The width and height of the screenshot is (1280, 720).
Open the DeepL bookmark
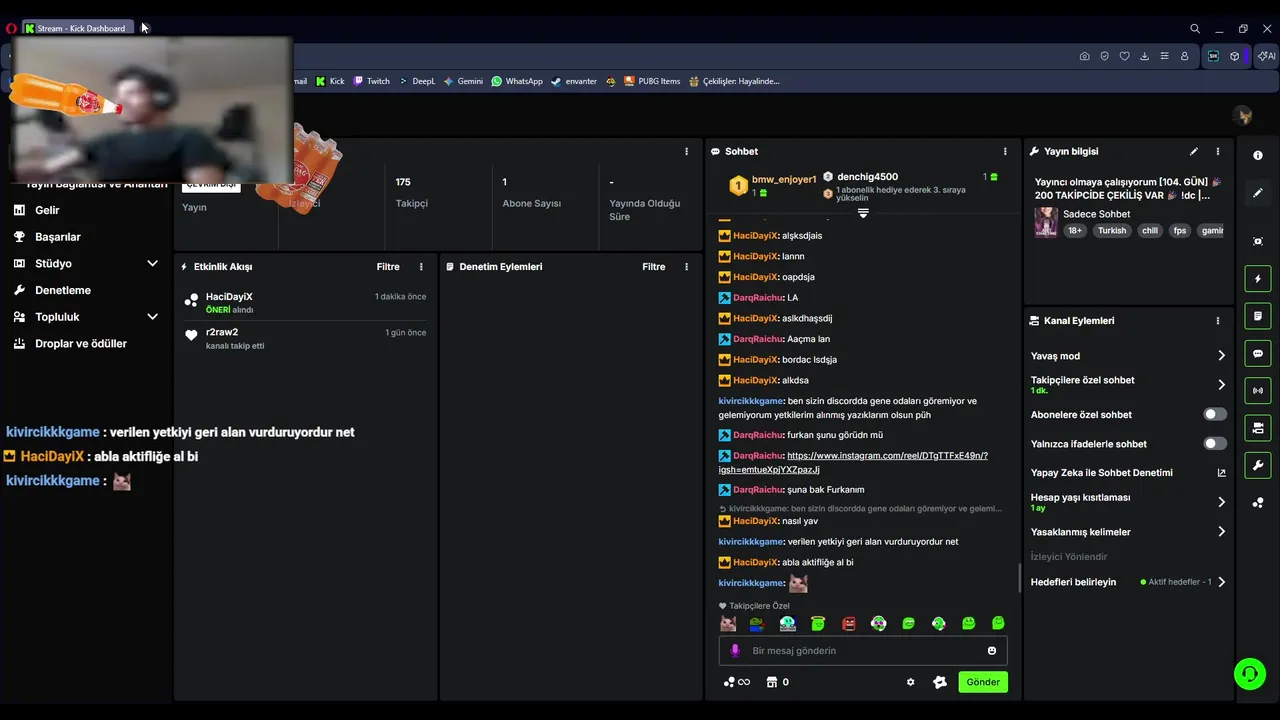pyautogui.click(x=417, y=81)
